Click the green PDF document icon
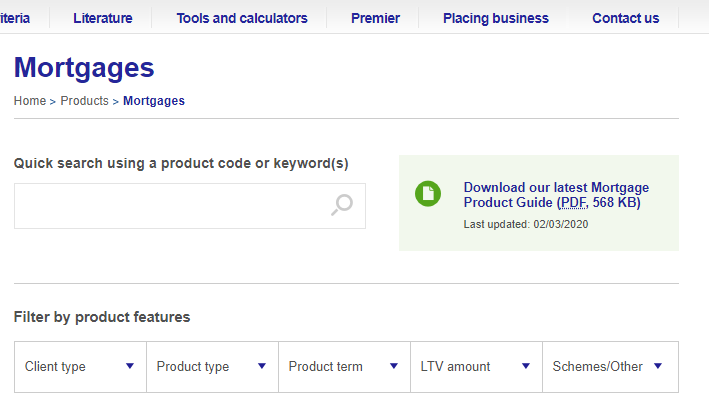 pyautogui.click(x=428, y=194)
